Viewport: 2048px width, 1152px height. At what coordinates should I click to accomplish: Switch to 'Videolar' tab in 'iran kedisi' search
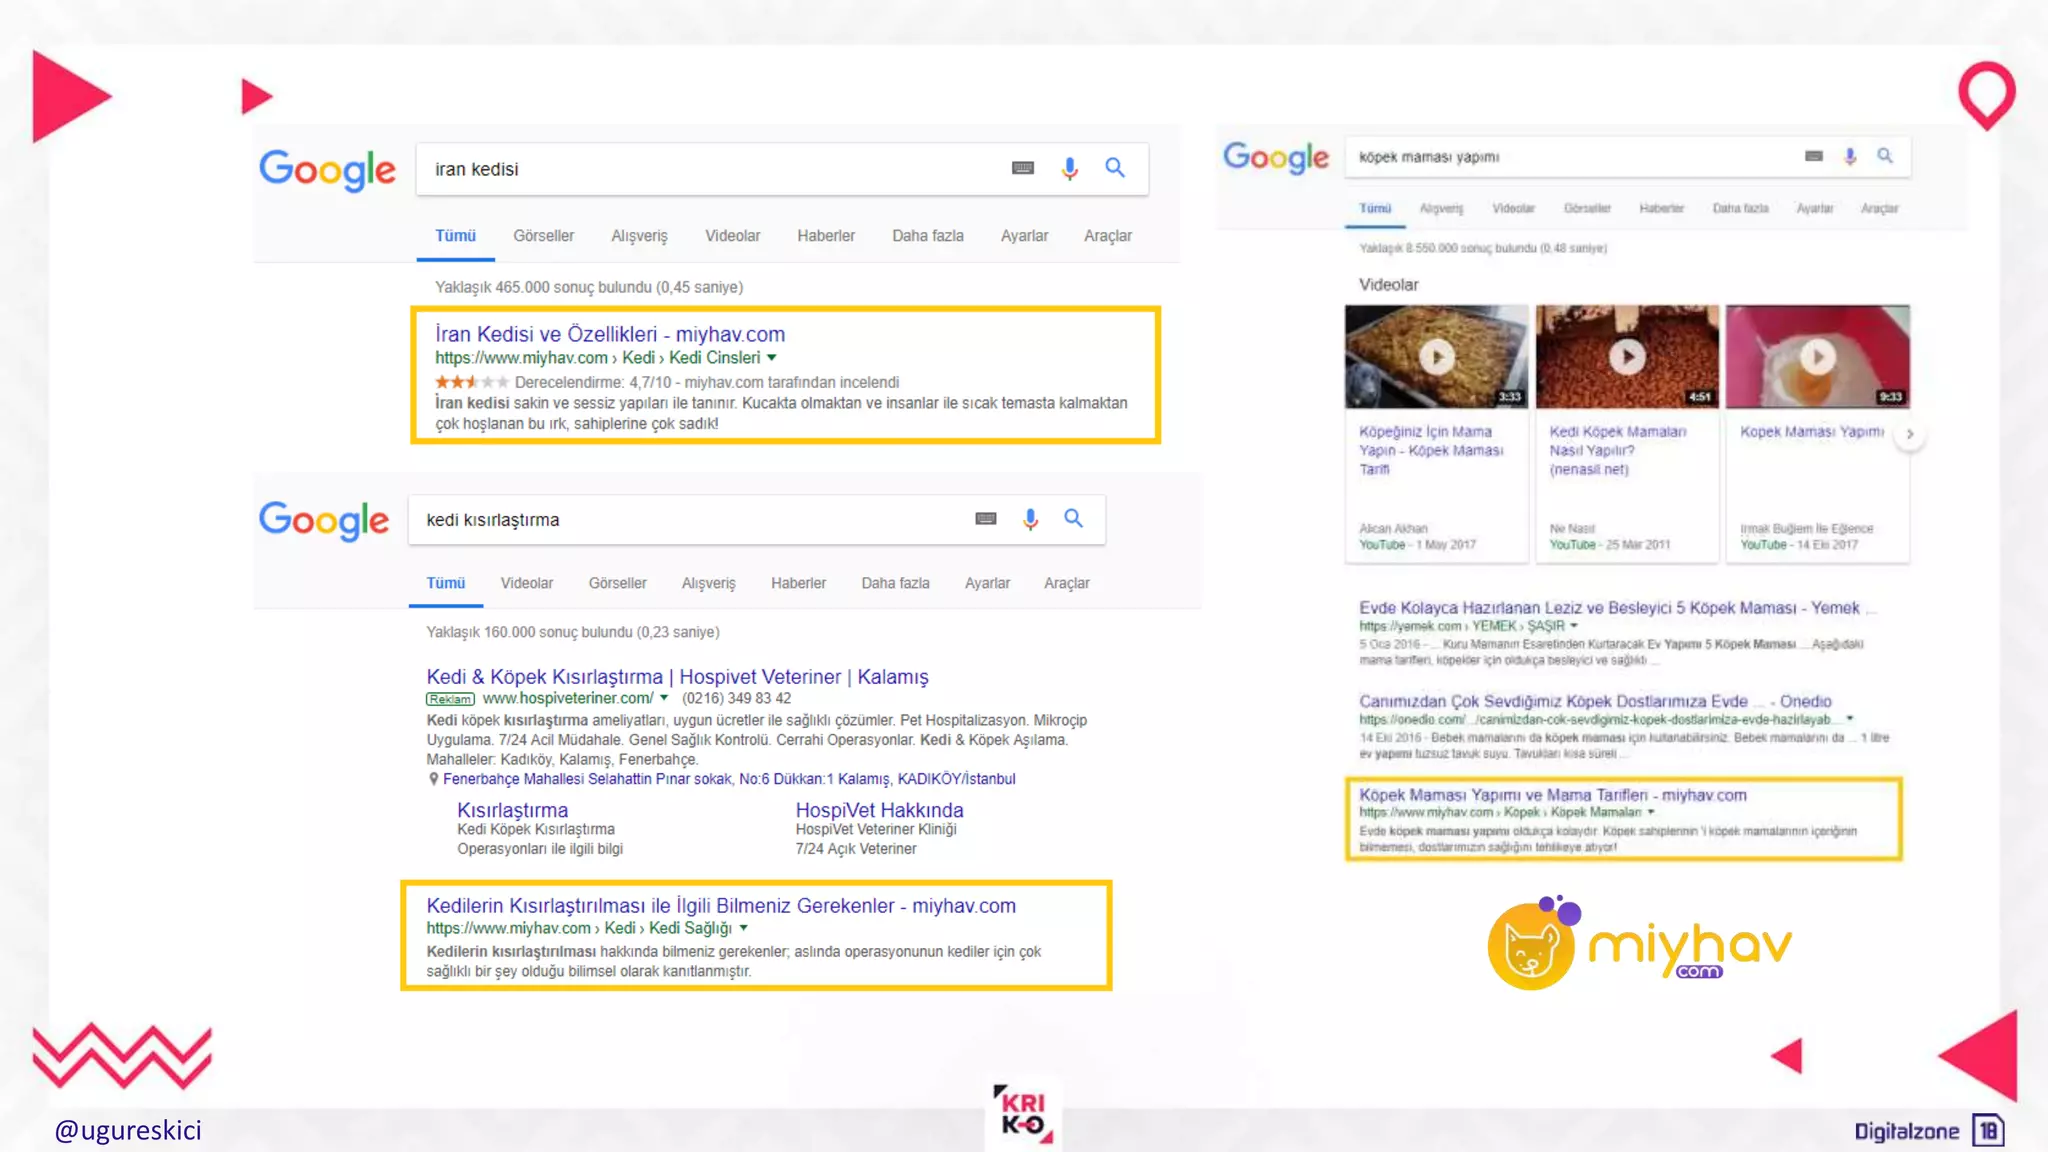tap(732, 236)
